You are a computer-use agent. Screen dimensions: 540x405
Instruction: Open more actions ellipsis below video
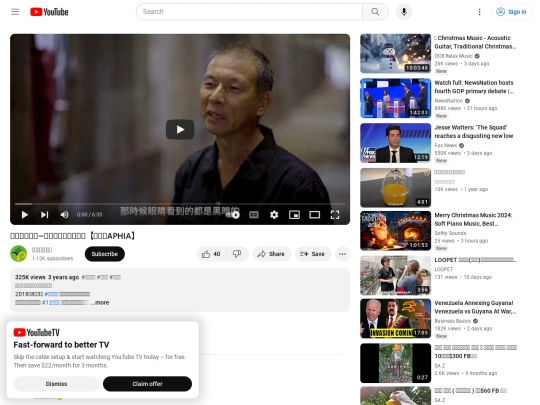coord(342,254)
